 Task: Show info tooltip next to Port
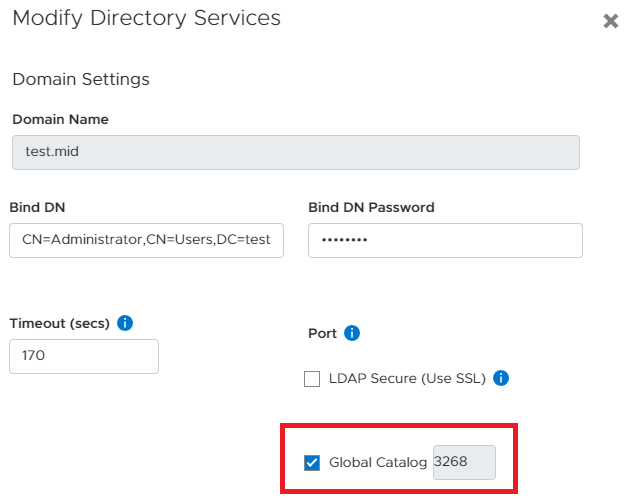click(351, 333)
